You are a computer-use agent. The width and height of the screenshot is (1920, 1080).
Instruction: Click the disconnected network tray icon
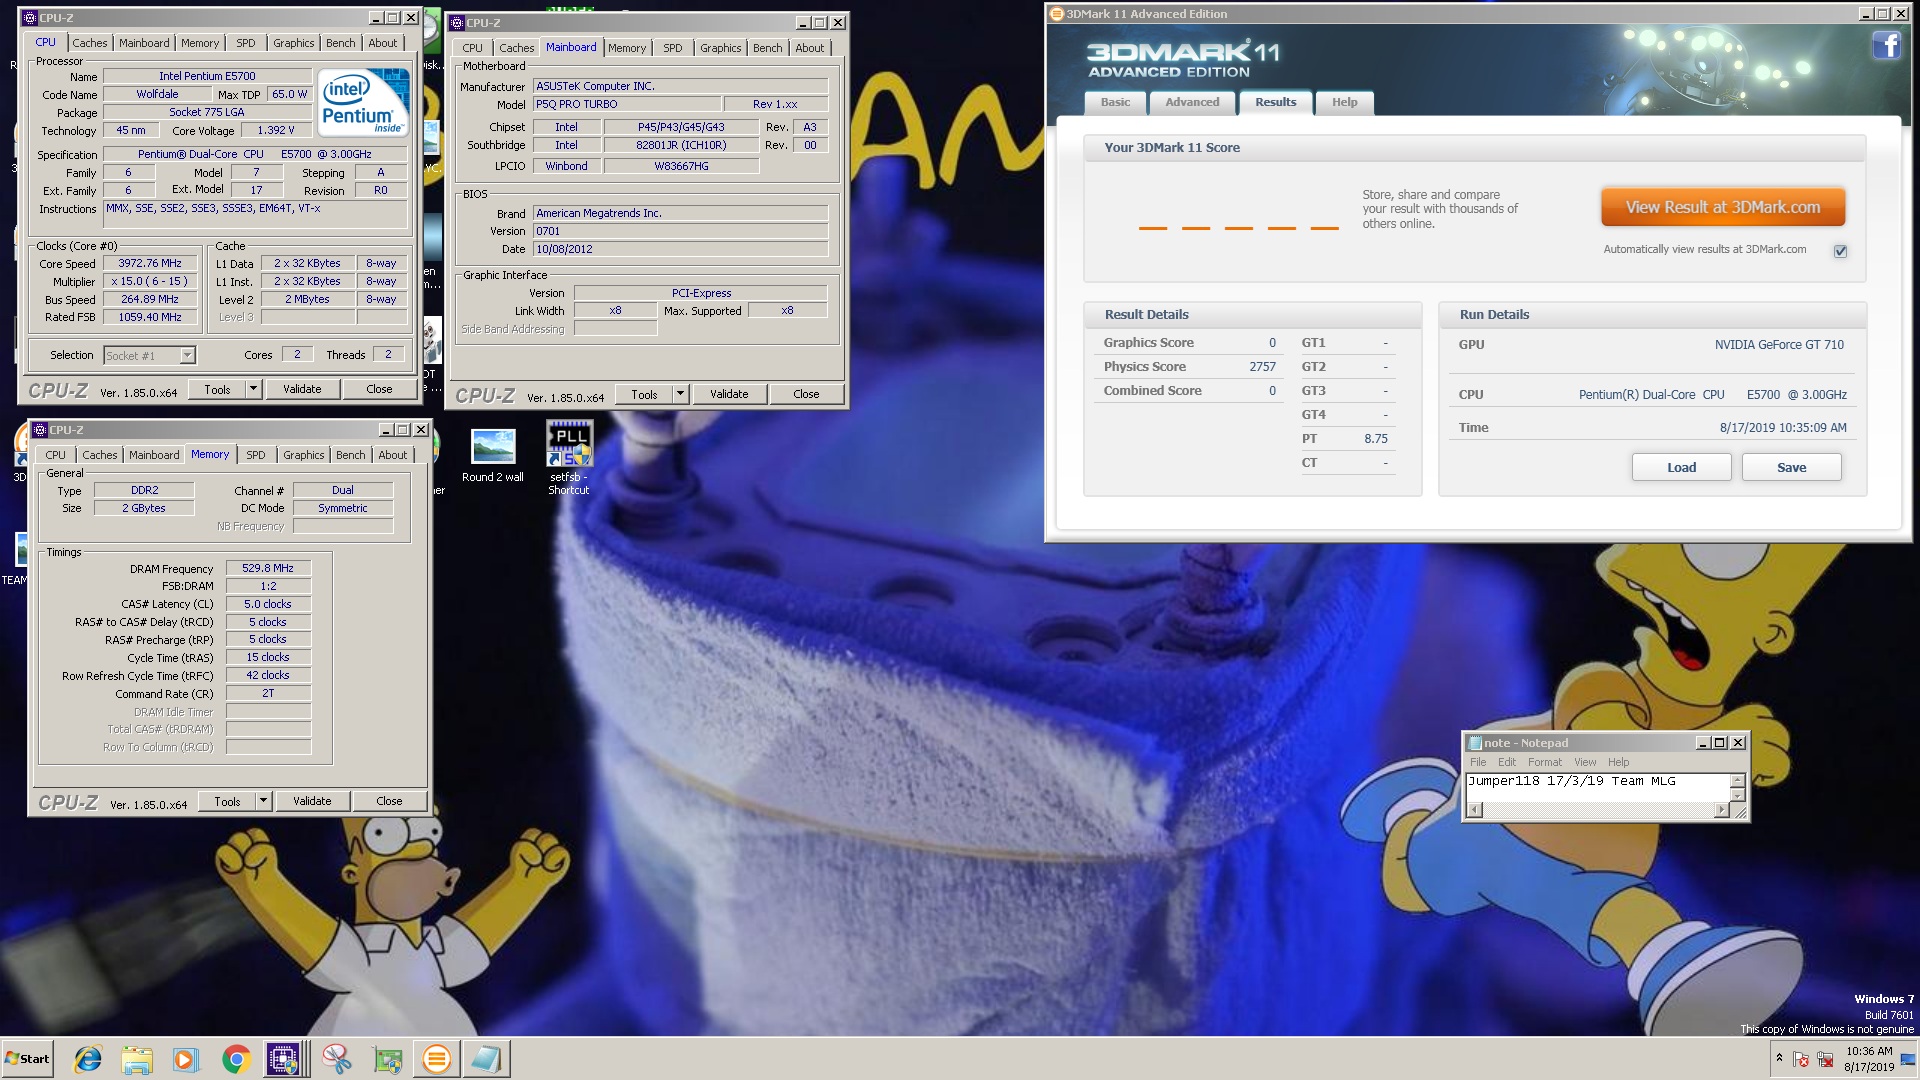point(1825,1059)
